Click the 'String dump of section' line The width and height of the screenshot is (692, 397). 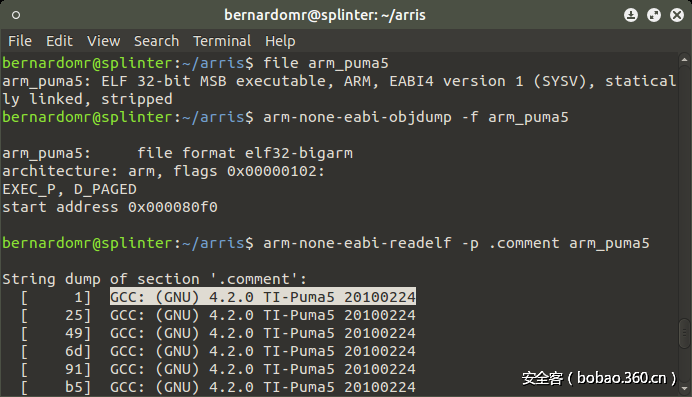pyautogui.click(x=154, y=279)
